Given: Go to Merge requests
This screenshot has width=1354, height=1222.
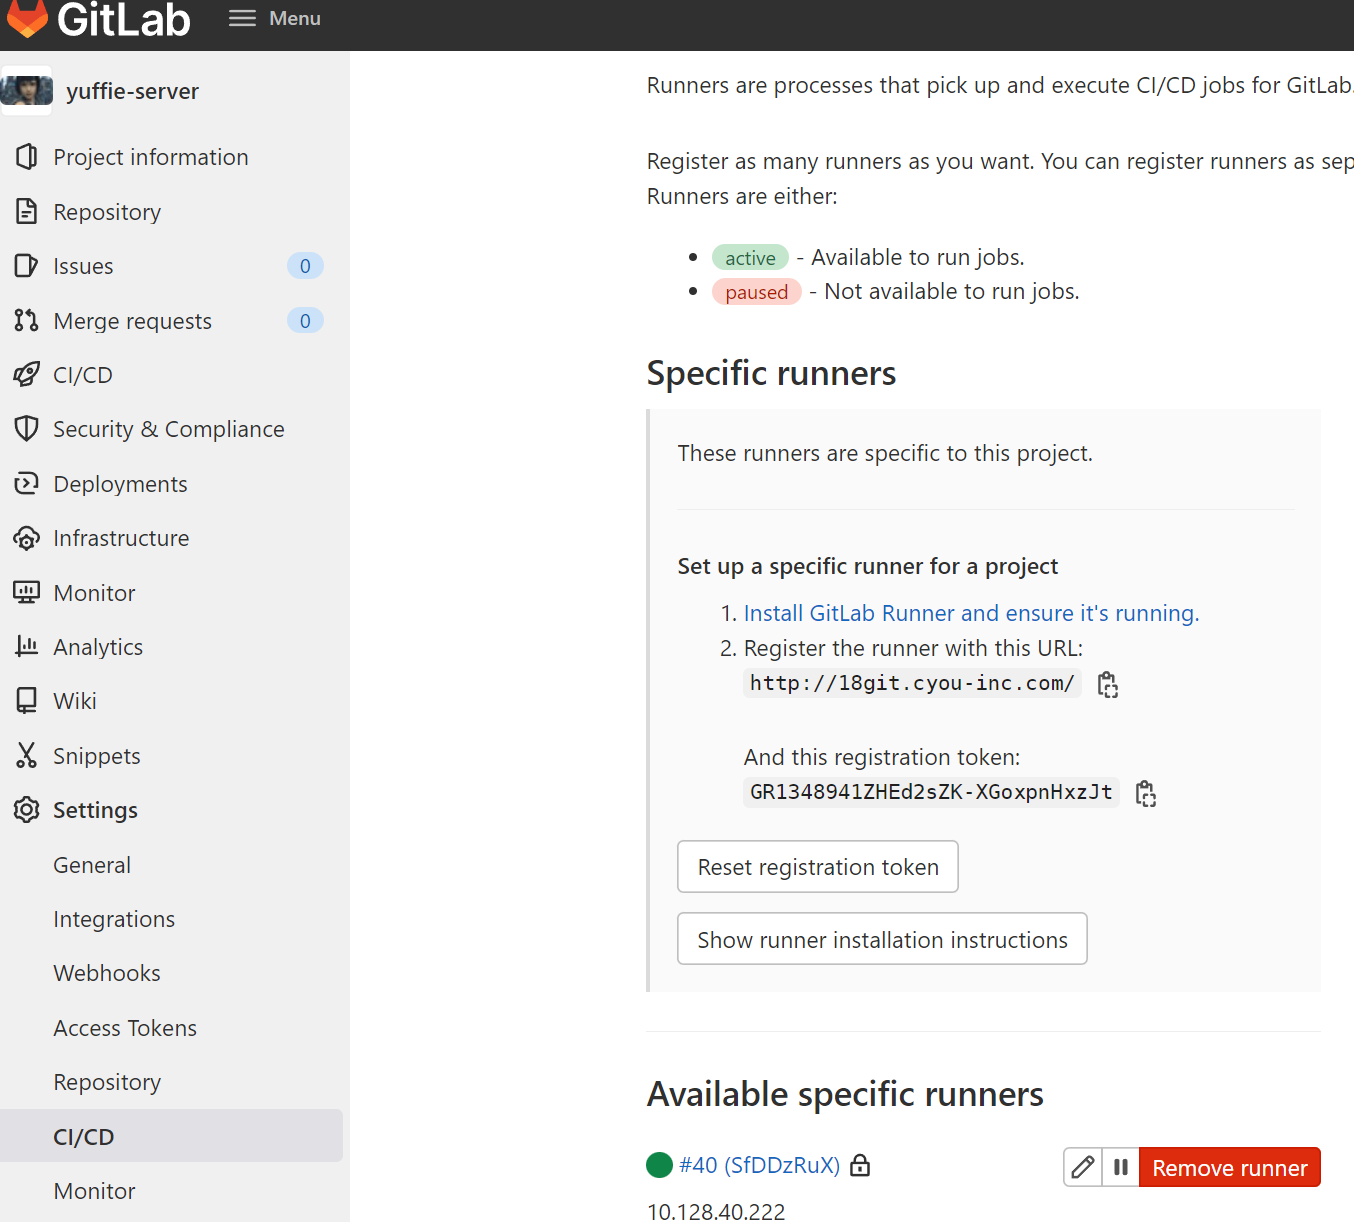Looking at the screenshot, I should [x=133, y=321].
